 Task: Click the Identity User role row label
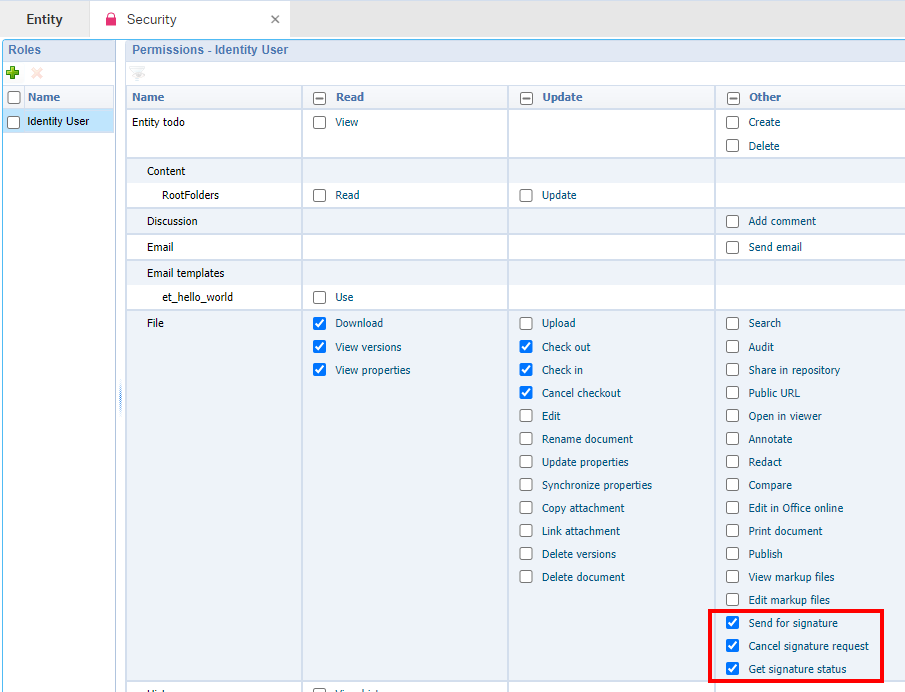[x=58, y=121]
